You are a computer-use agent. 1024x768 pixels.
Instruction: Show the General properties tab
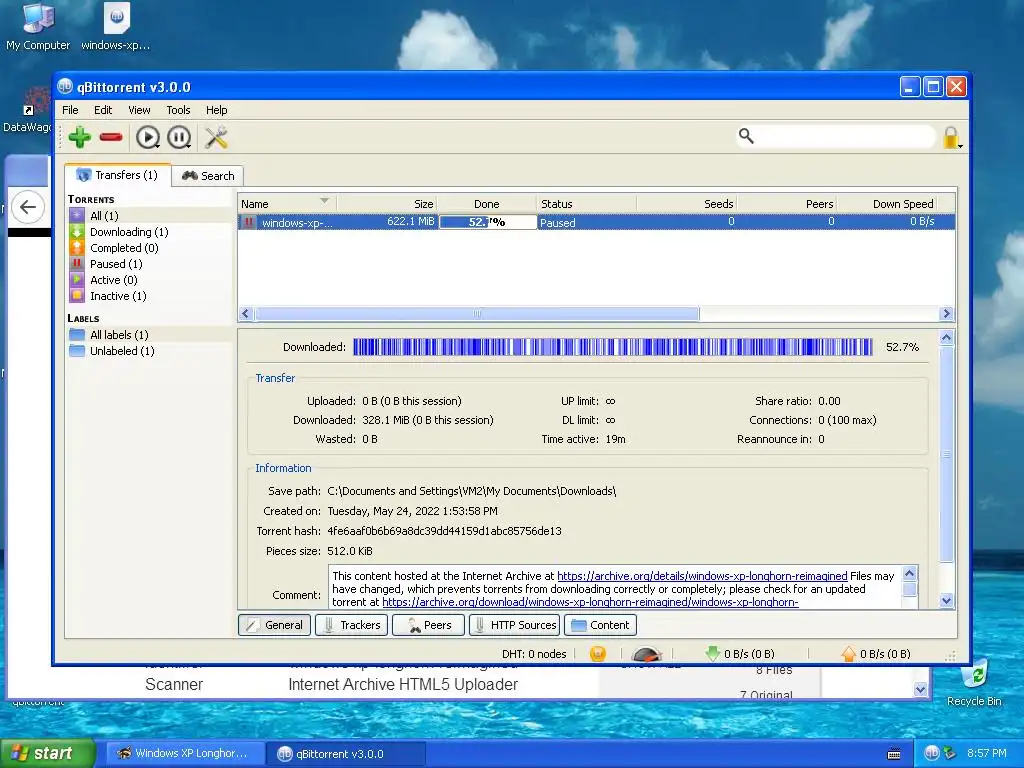click(275, 625)
